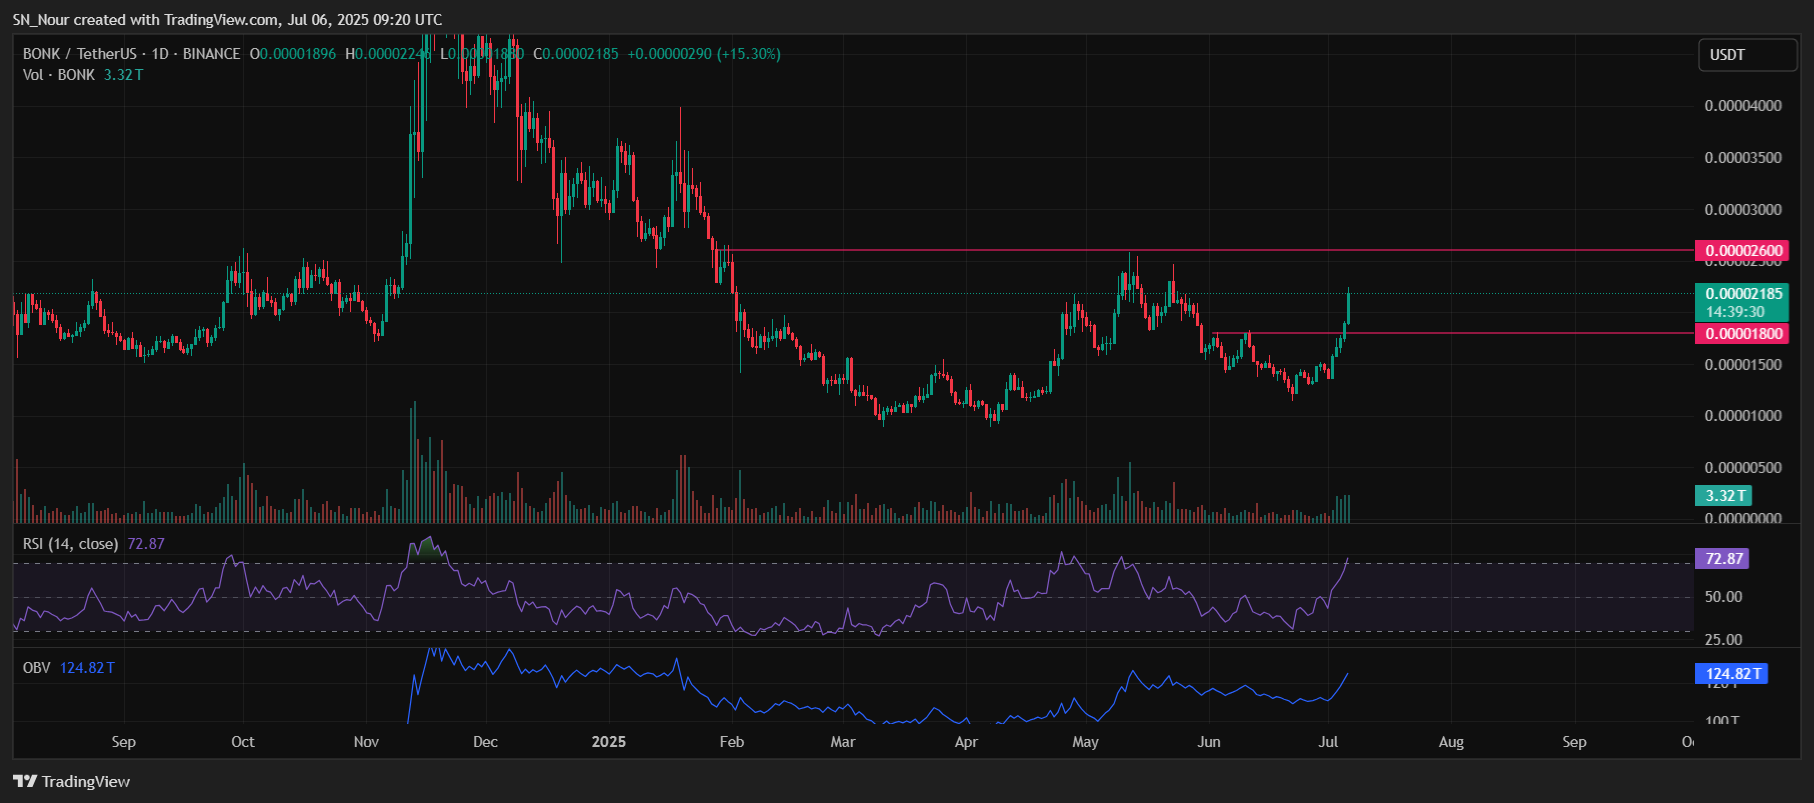Open the USDT currency selector
Viewport: 1814px width, 803px height.
click(x=1746, y=55)
